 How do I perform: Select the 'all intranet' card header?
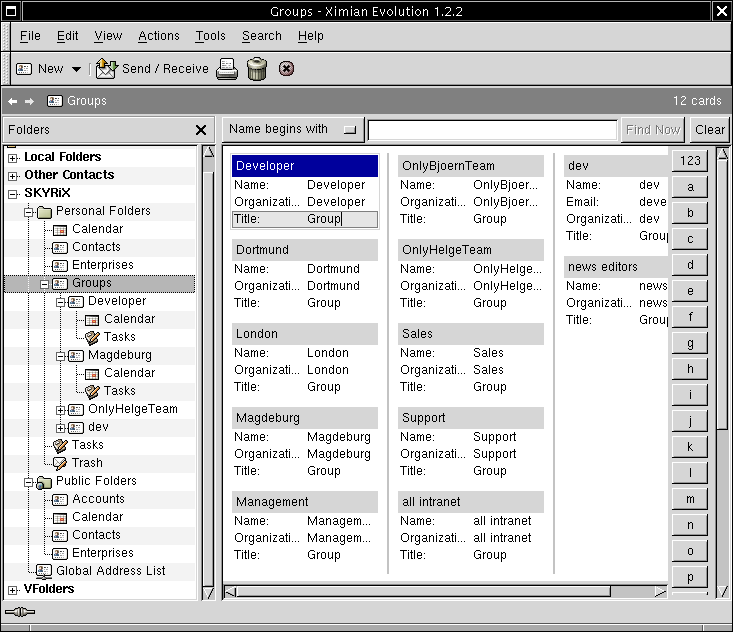(x=471, y=502)
